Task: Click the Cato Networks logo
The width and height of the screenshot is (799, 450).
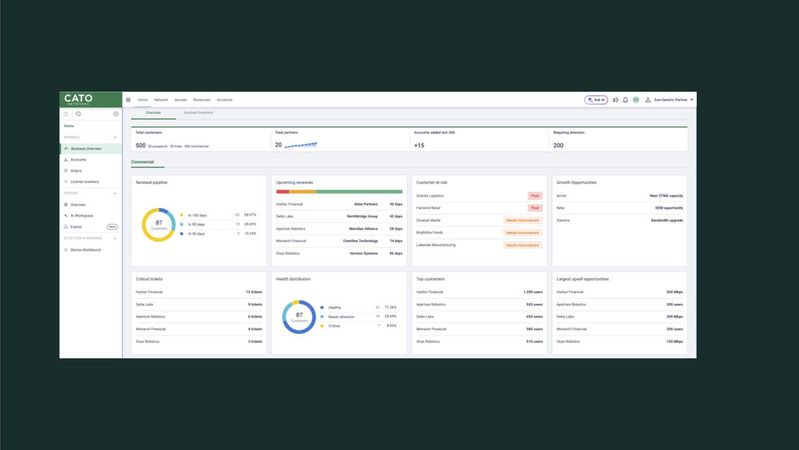Action: pyautogui.click(x=78, y=99)
